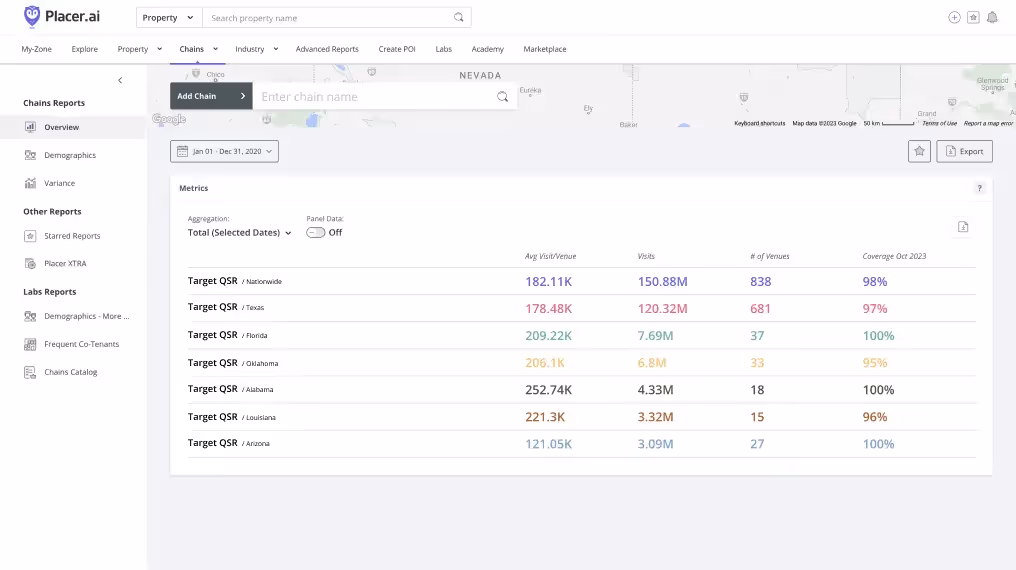Open Chains Catalog link
Image resolution: width=1016 pixels, height=570 pixels.
point(71,372)
